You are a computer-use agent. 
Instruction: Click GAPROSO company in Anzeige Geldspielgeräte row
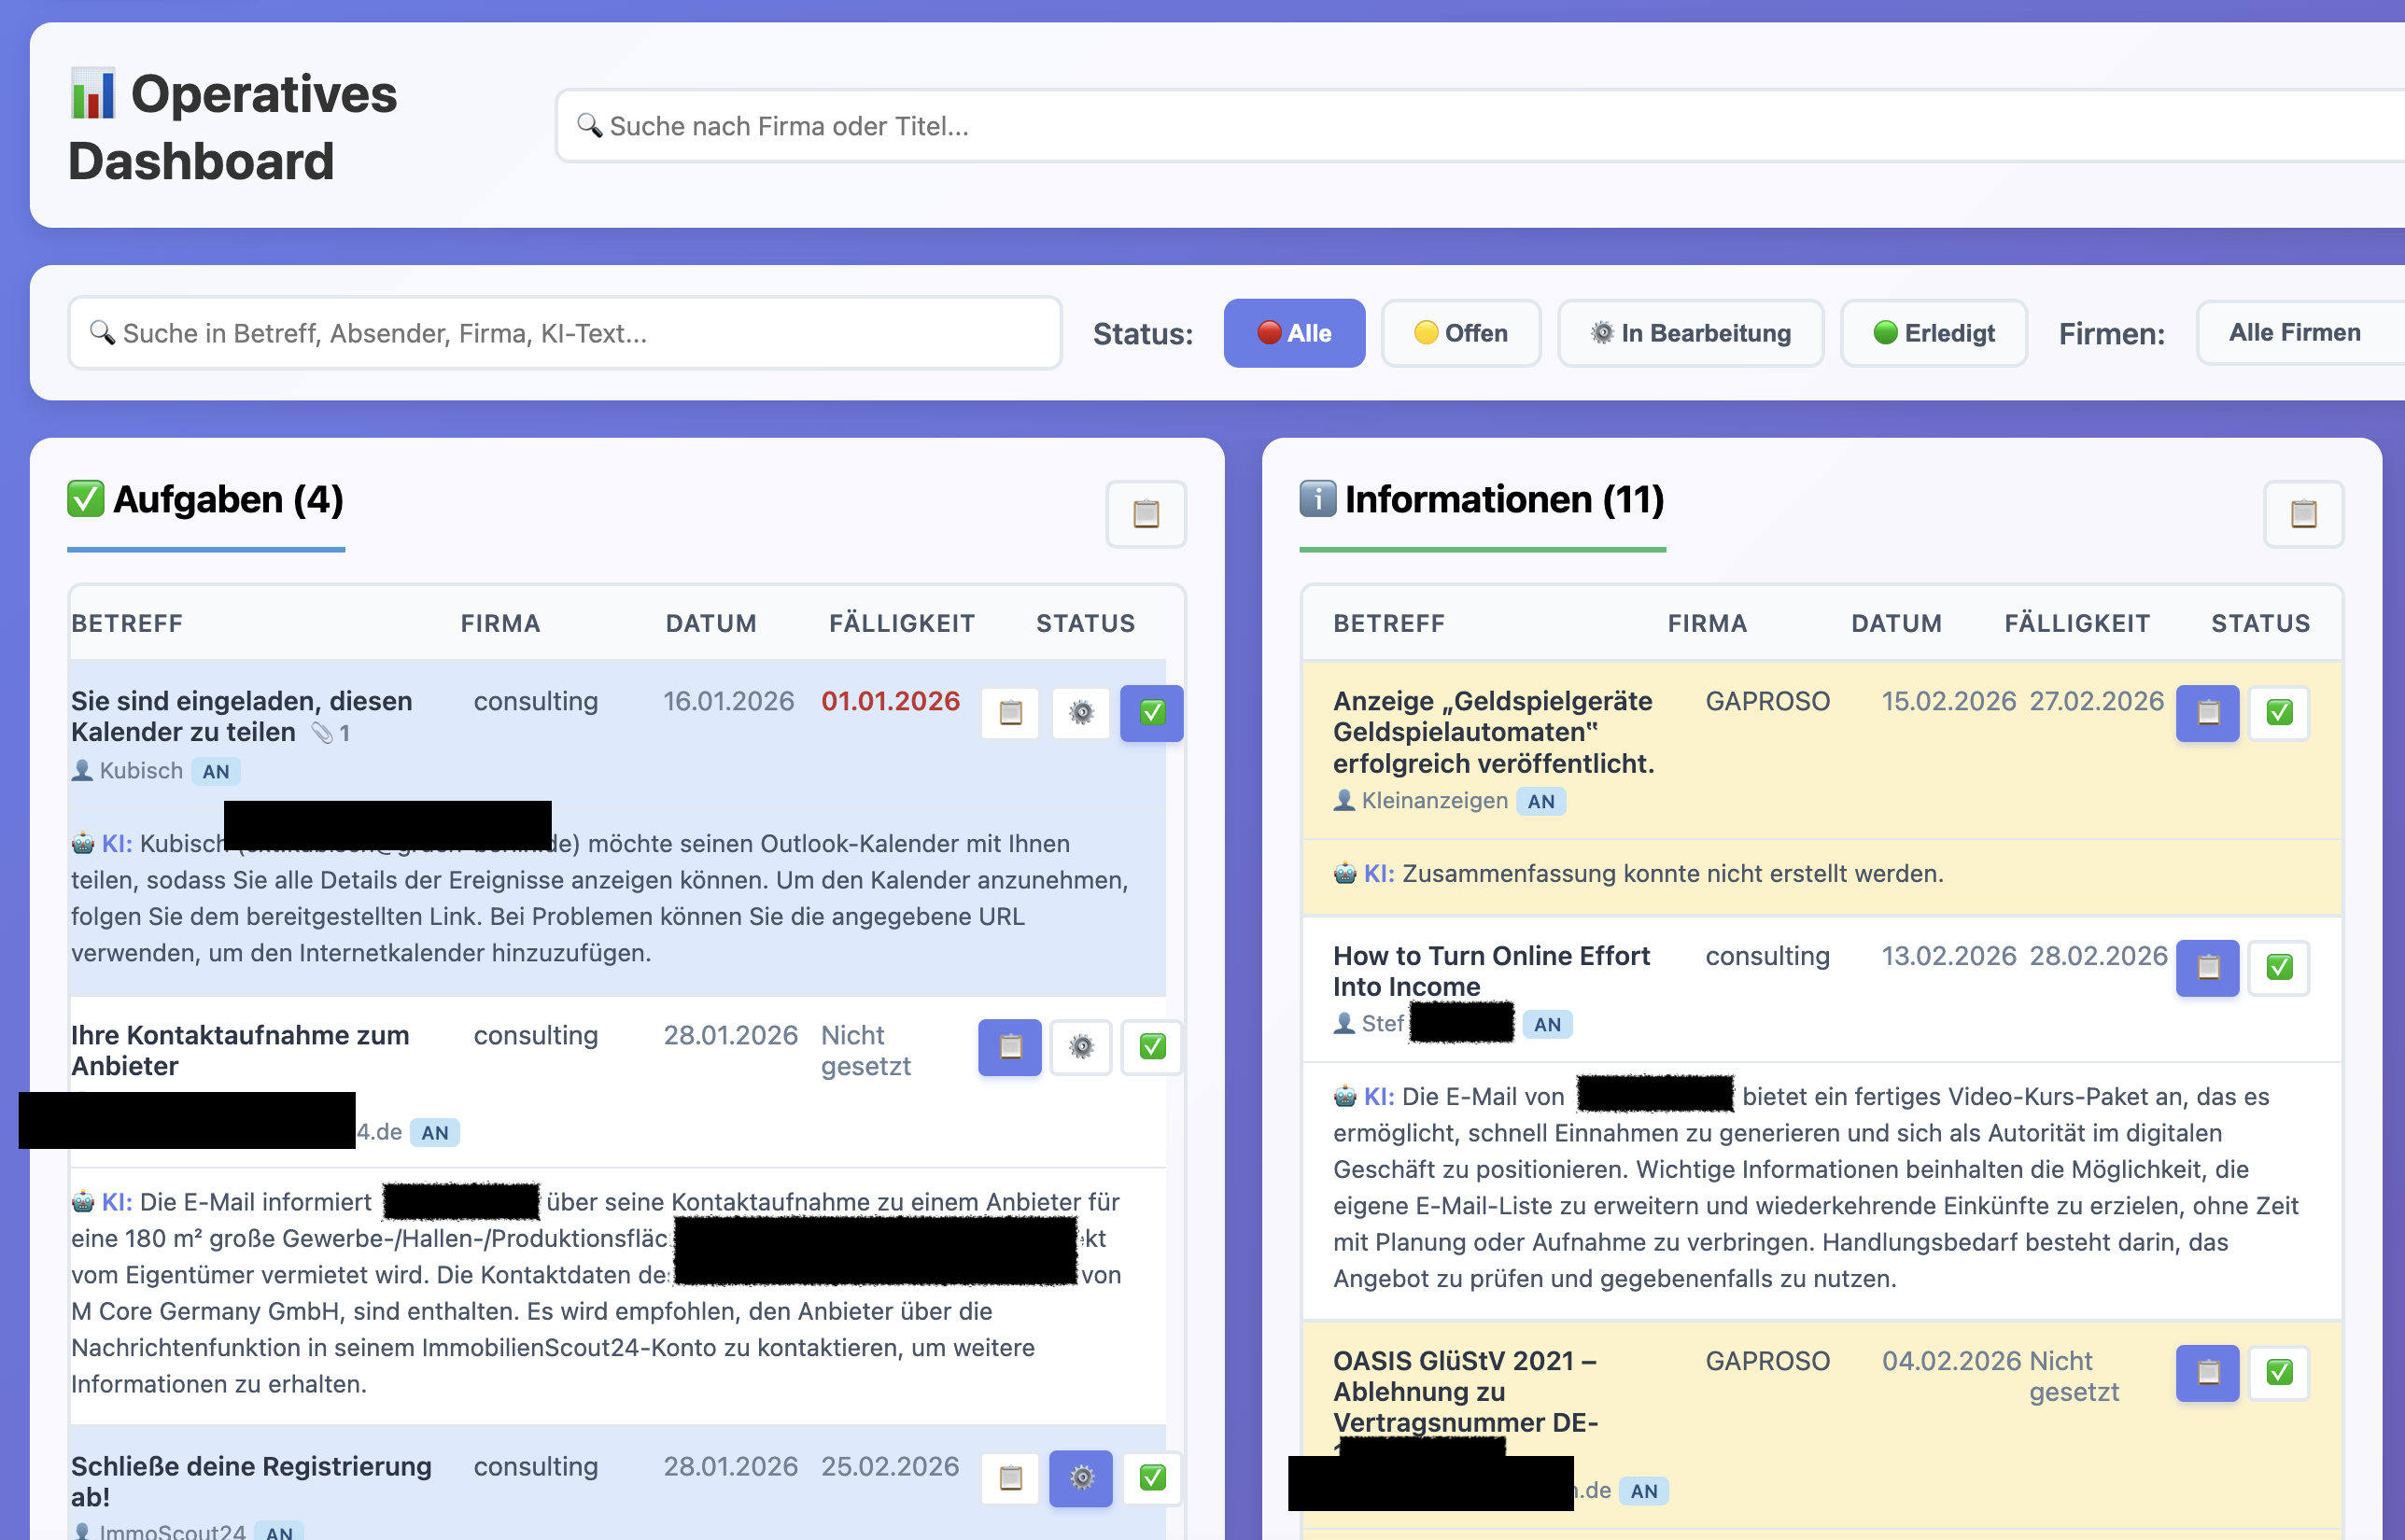point(1767,701)
